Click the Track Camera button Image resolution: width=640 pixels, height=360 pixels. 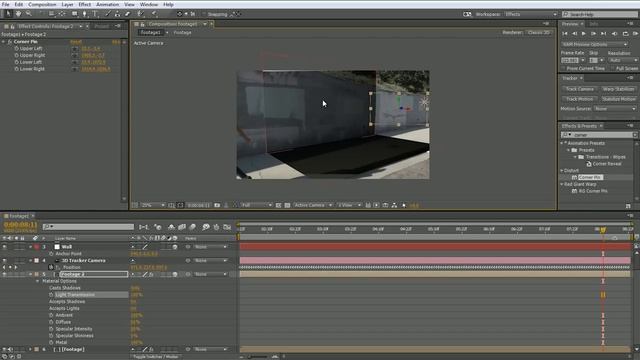(x=580, y=89)
